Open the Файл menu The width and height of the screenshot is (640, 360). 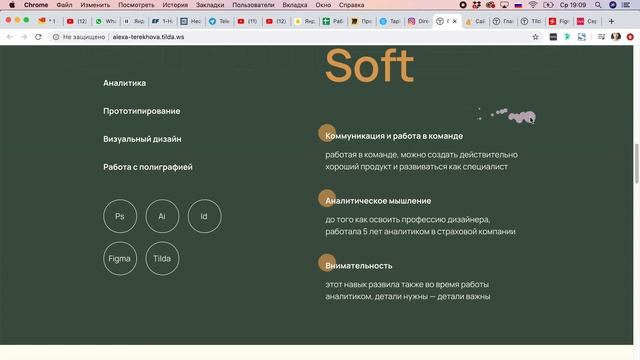(64, 5)
